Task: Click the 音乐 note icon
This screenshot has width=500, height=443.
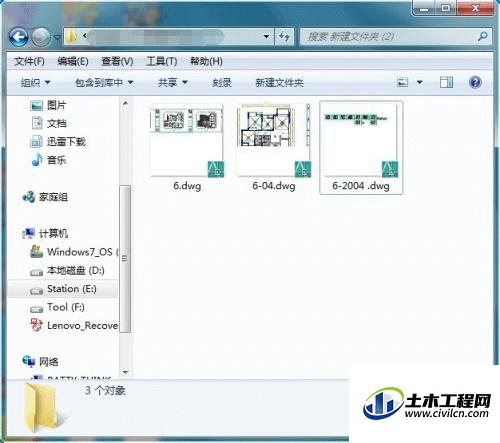Action: pos(37,160)
